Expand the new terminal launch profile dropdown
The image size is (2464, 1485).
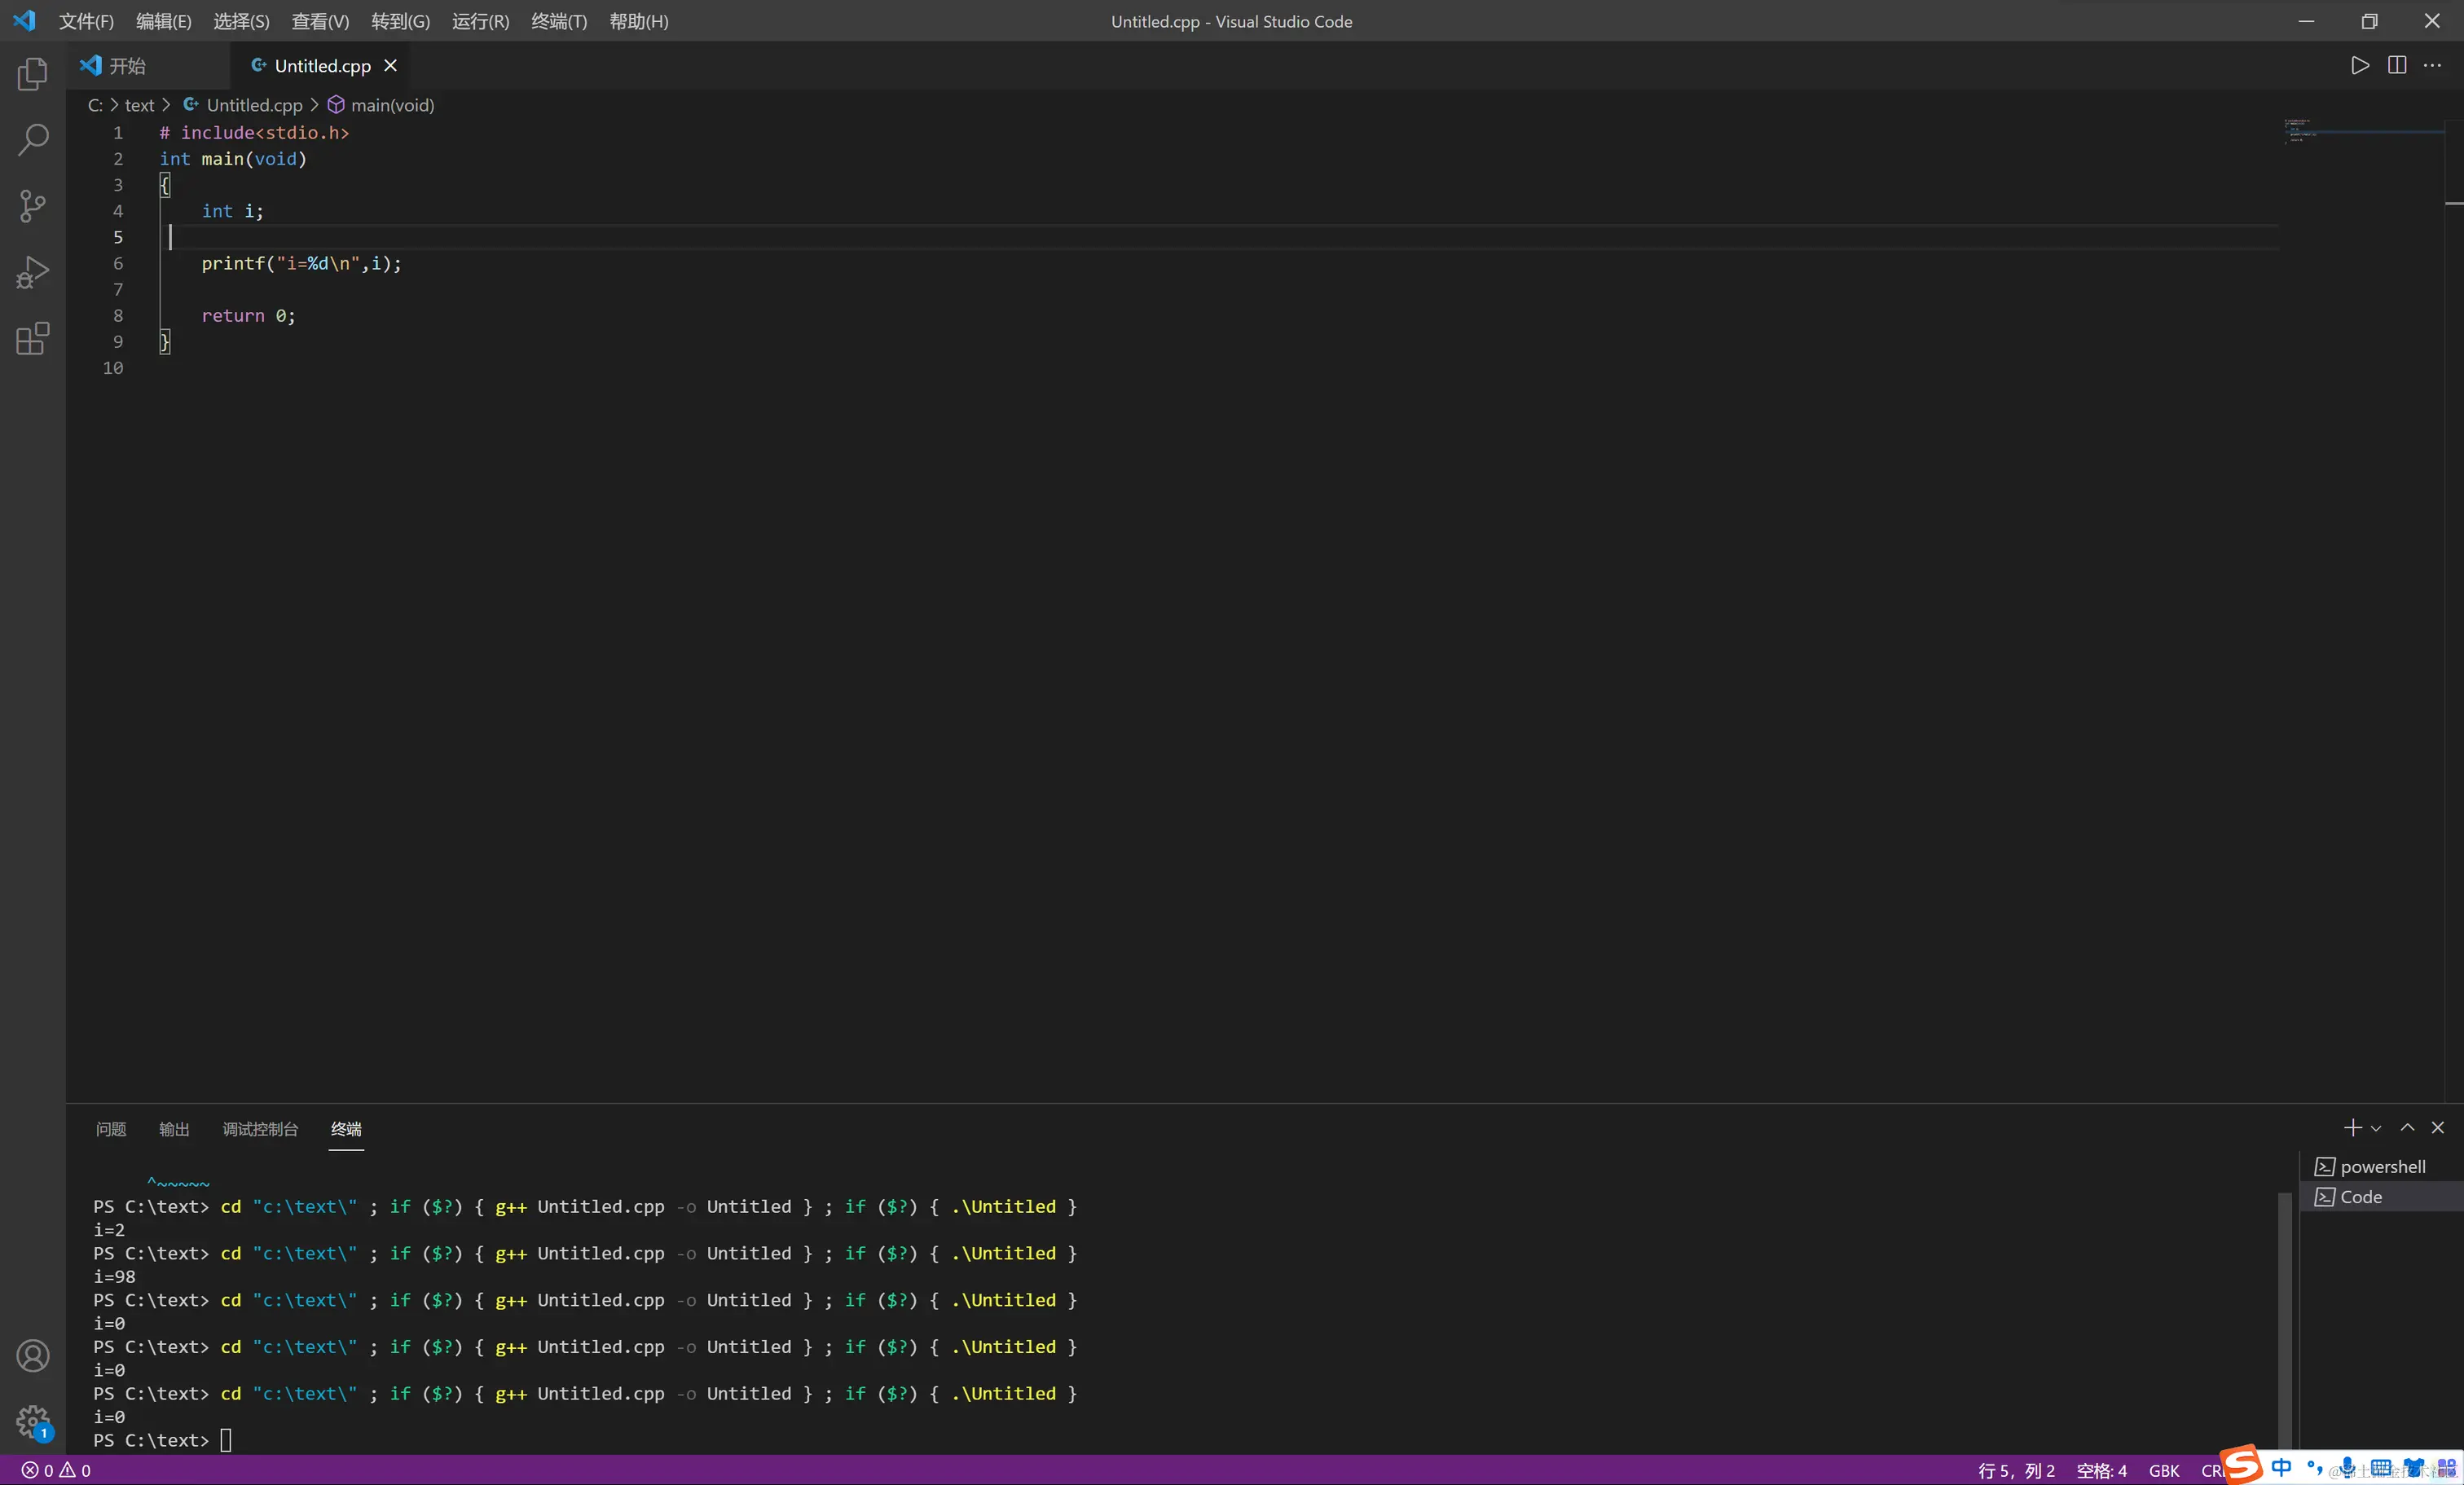[2377, 1129]
